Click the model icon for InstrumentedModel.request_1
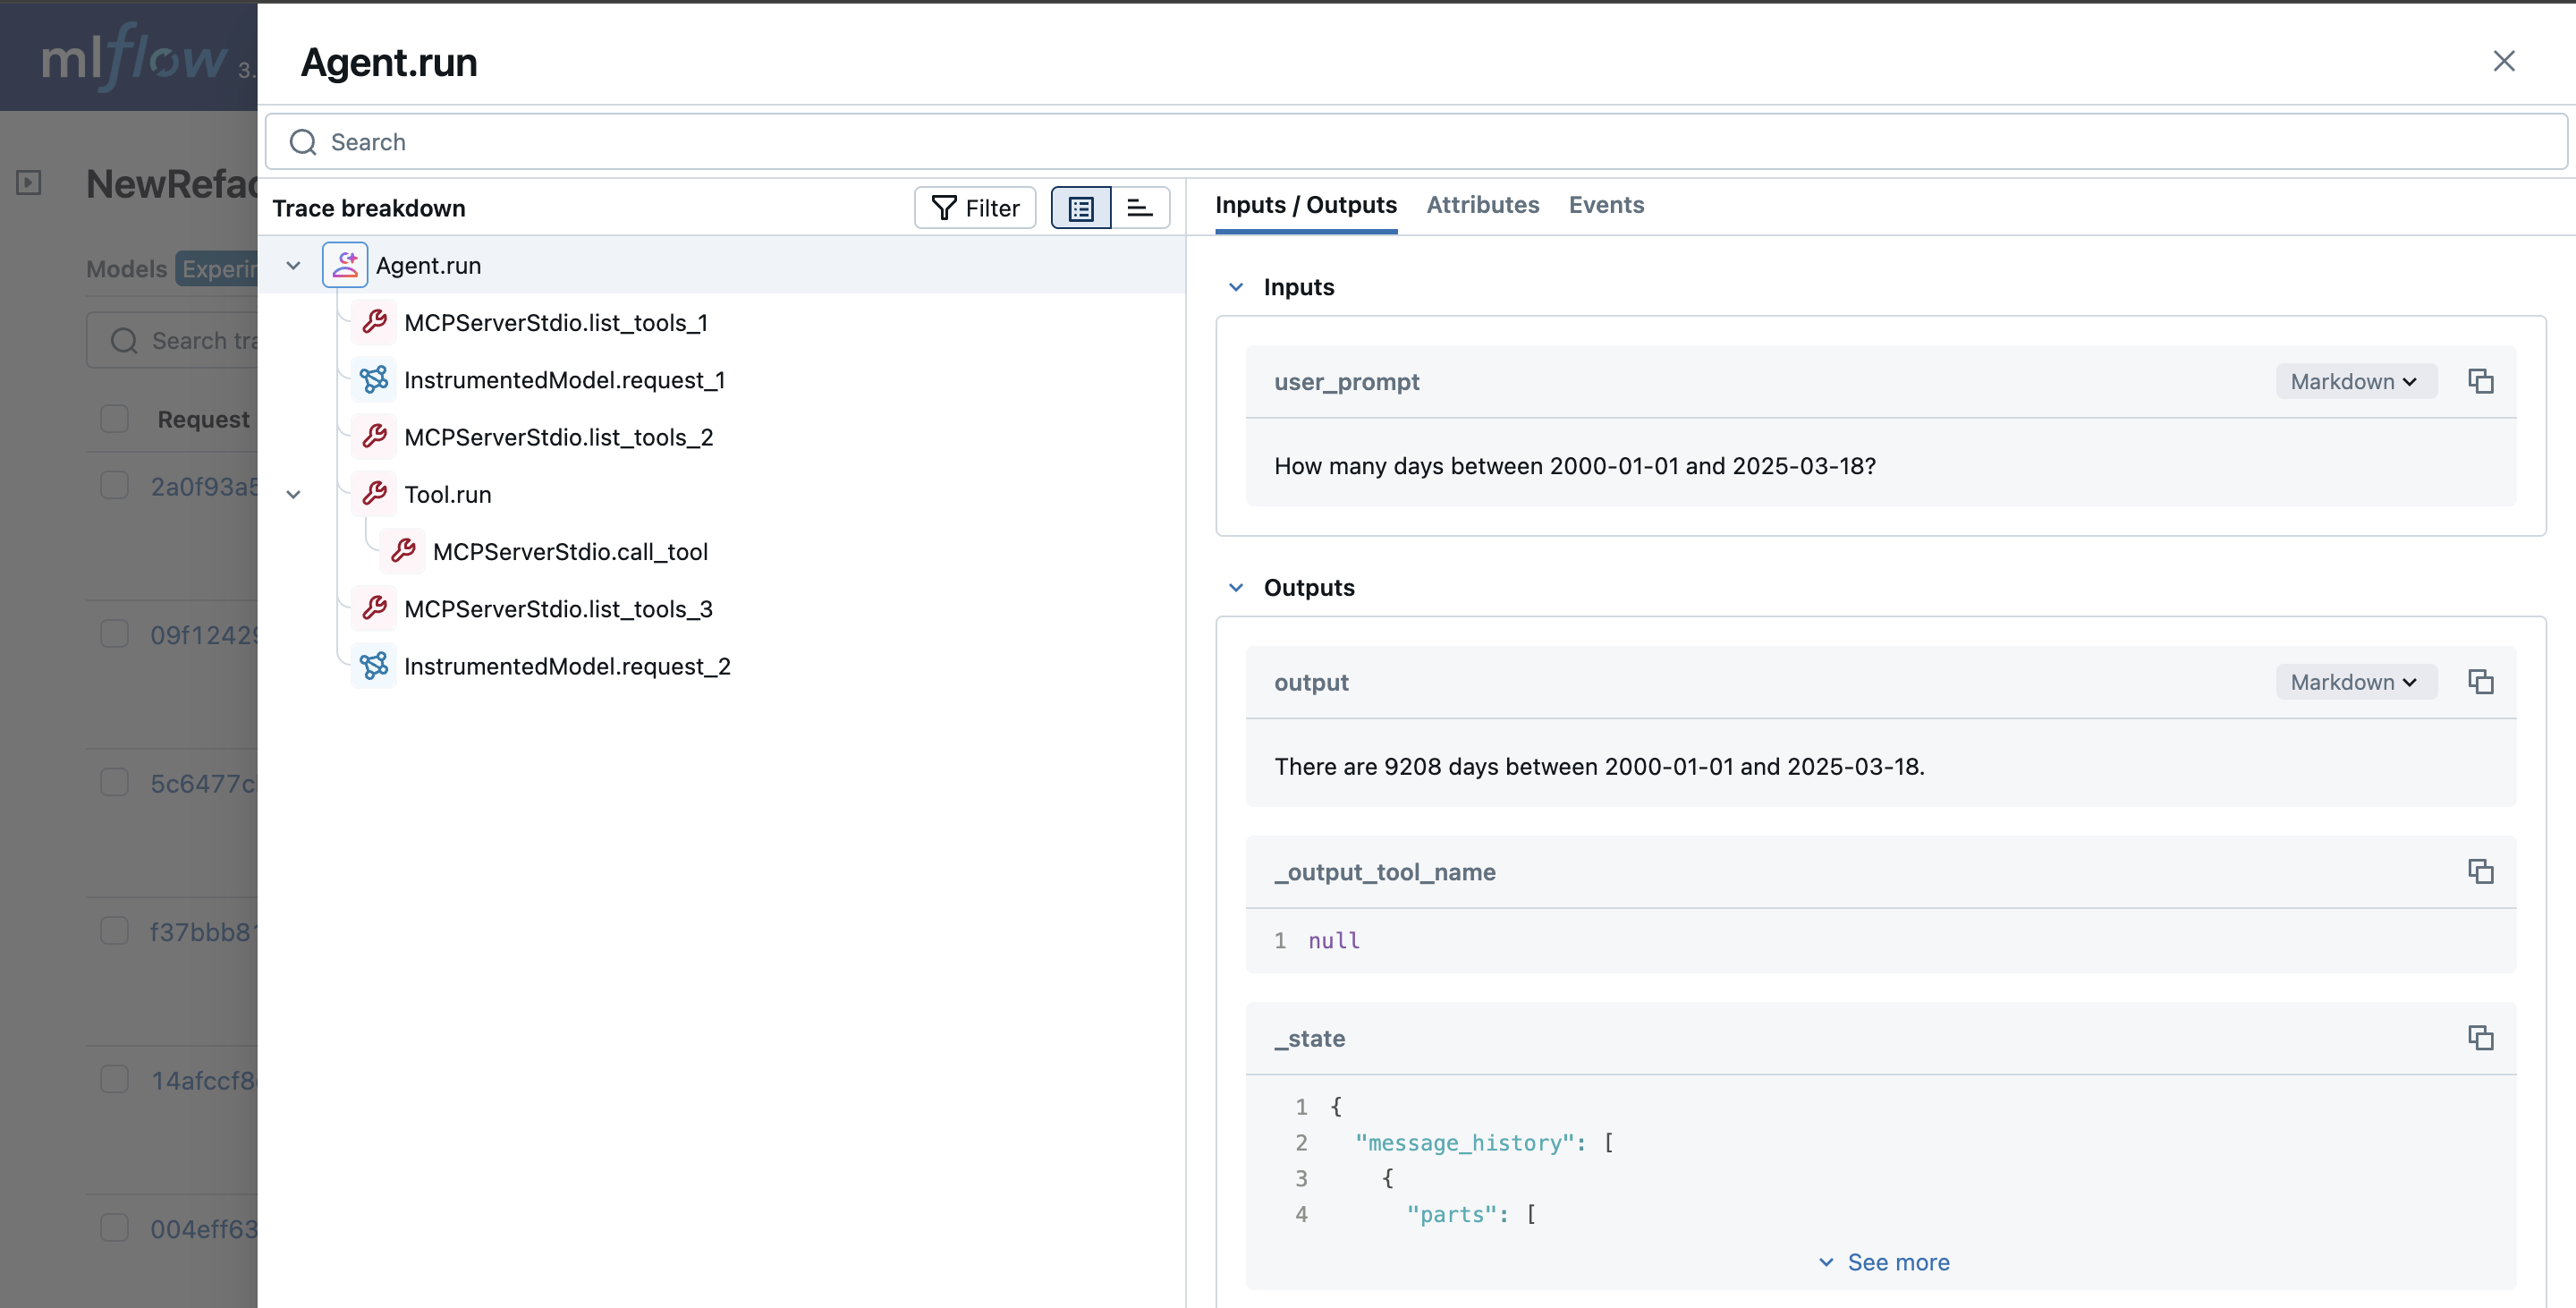 tap(373, 380)
